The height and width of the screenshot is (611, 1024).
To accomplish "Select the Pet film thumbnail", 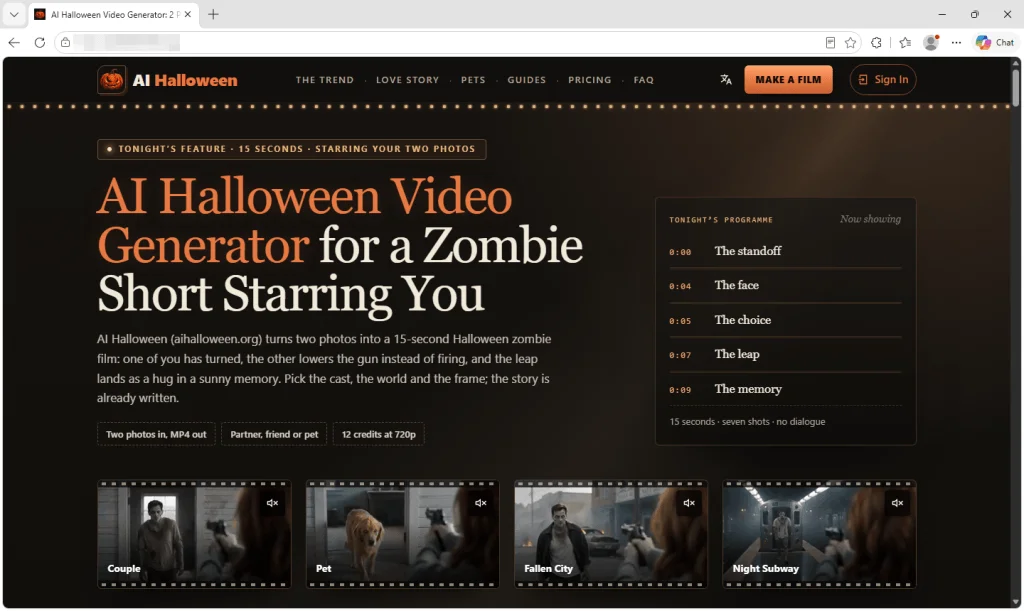I will click(402, 535).
